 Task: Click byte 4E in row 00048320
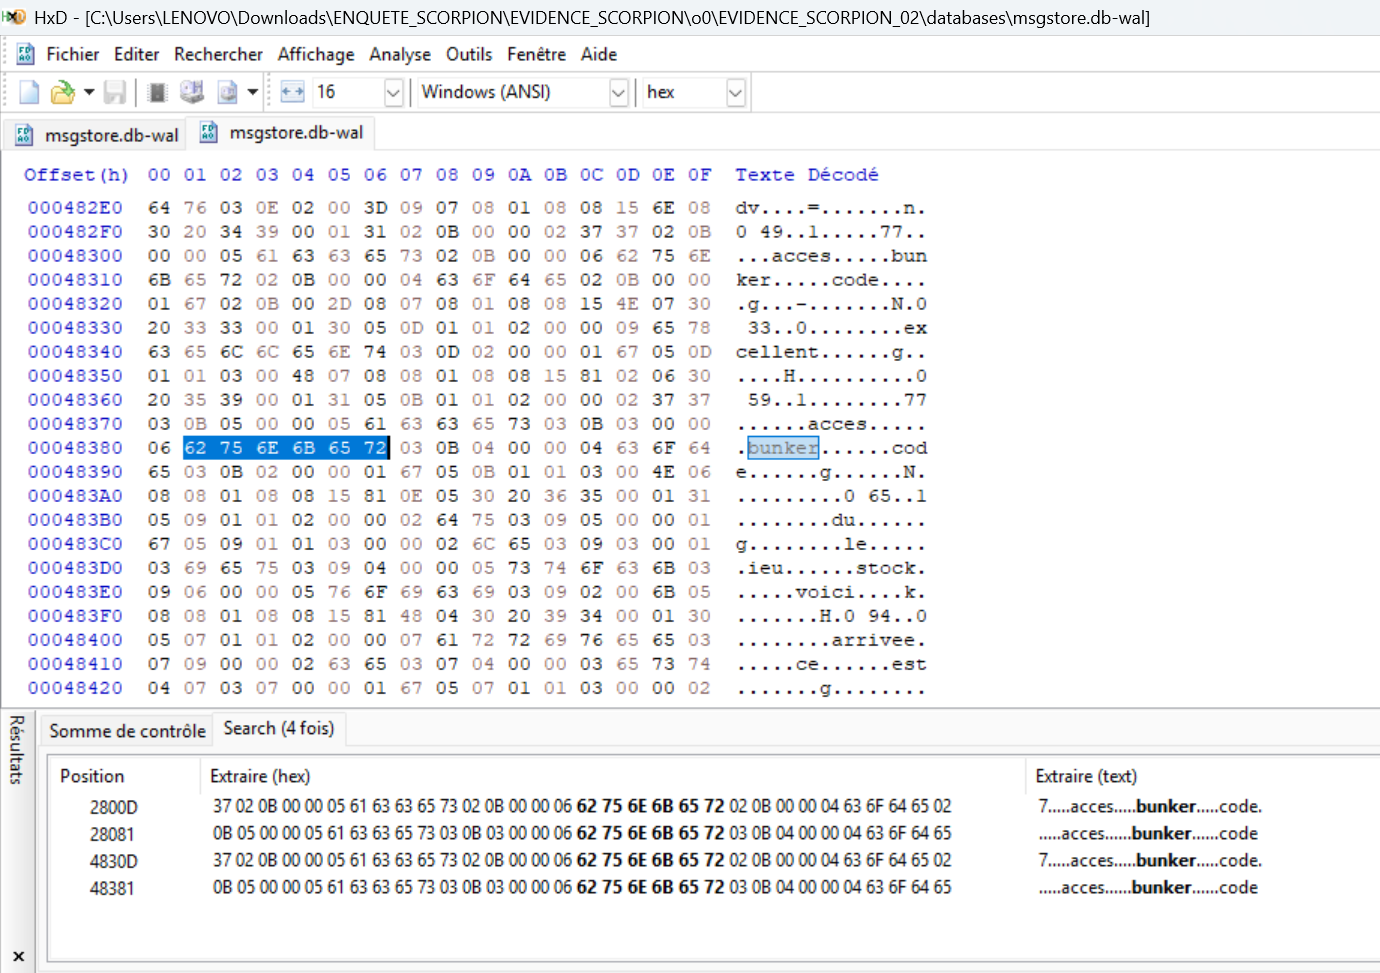pyautogui.click(x=627, y=304)
